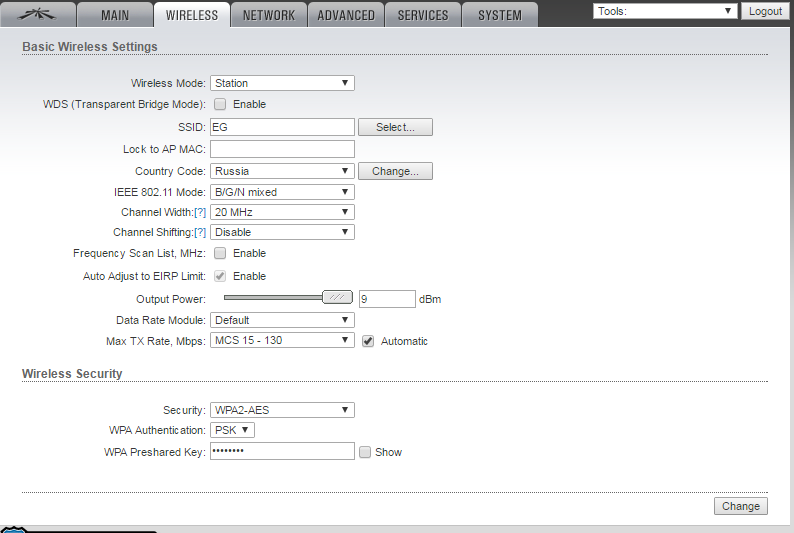Image resolution: width=794 pixels, height=533 pixels.
Task: Open the Channel Width dropdown
Action: (x=282, y=212)
